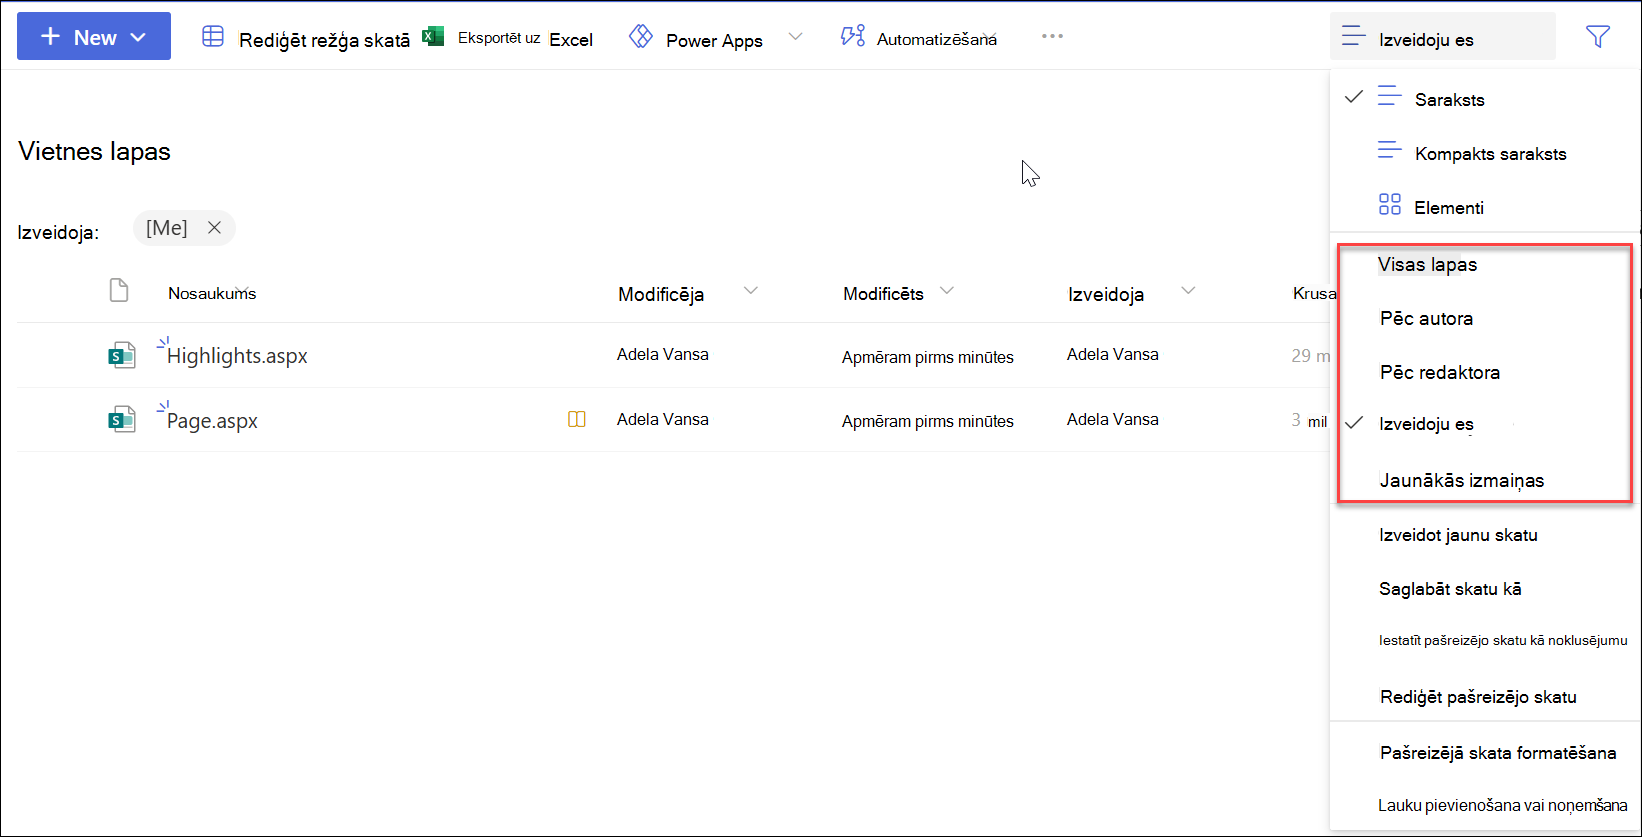Viewport: 1642px width, 837px height.
Task: Click the Modificēts column header
Action: point(883,293)
